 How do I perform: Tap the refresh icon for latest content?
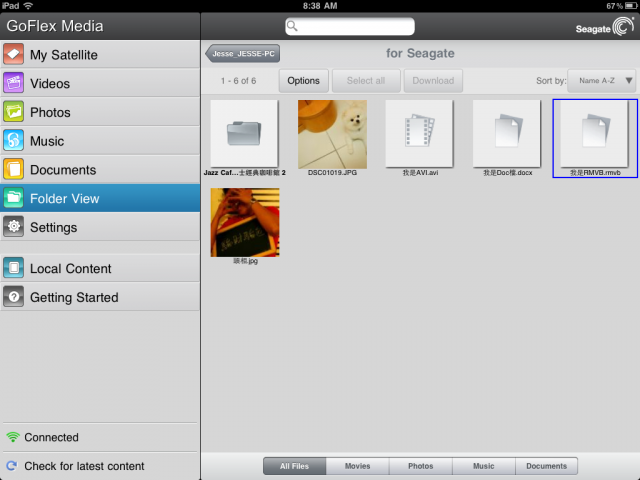12,466
